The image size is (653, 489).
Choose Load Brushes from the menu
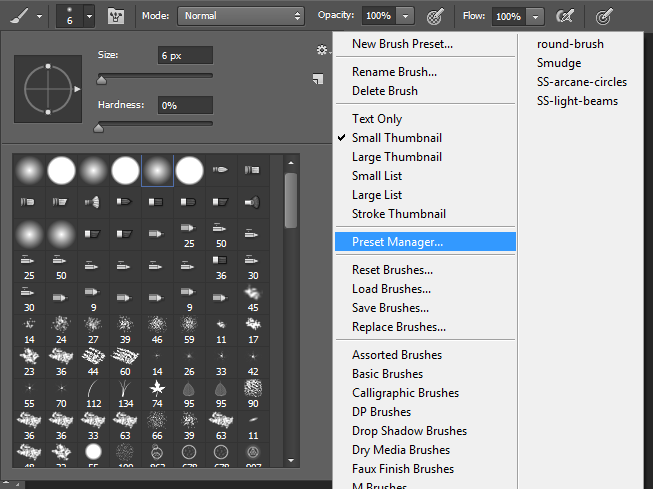391,289
